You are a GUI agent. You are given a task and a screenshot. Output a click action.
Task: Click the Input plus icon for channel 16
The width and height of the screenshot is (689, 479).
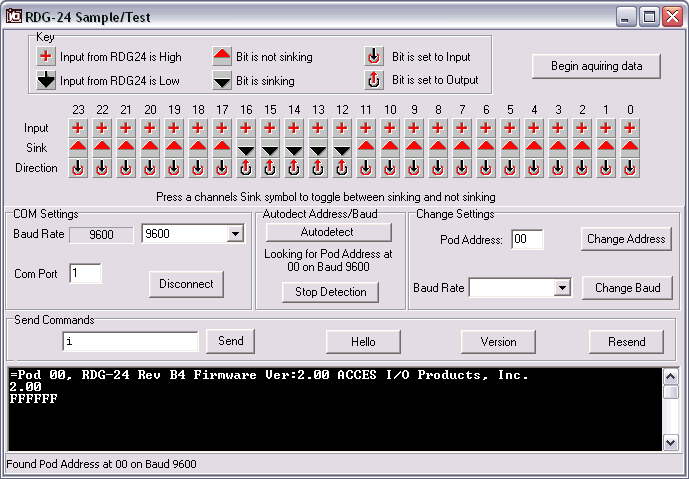[246, 128]
